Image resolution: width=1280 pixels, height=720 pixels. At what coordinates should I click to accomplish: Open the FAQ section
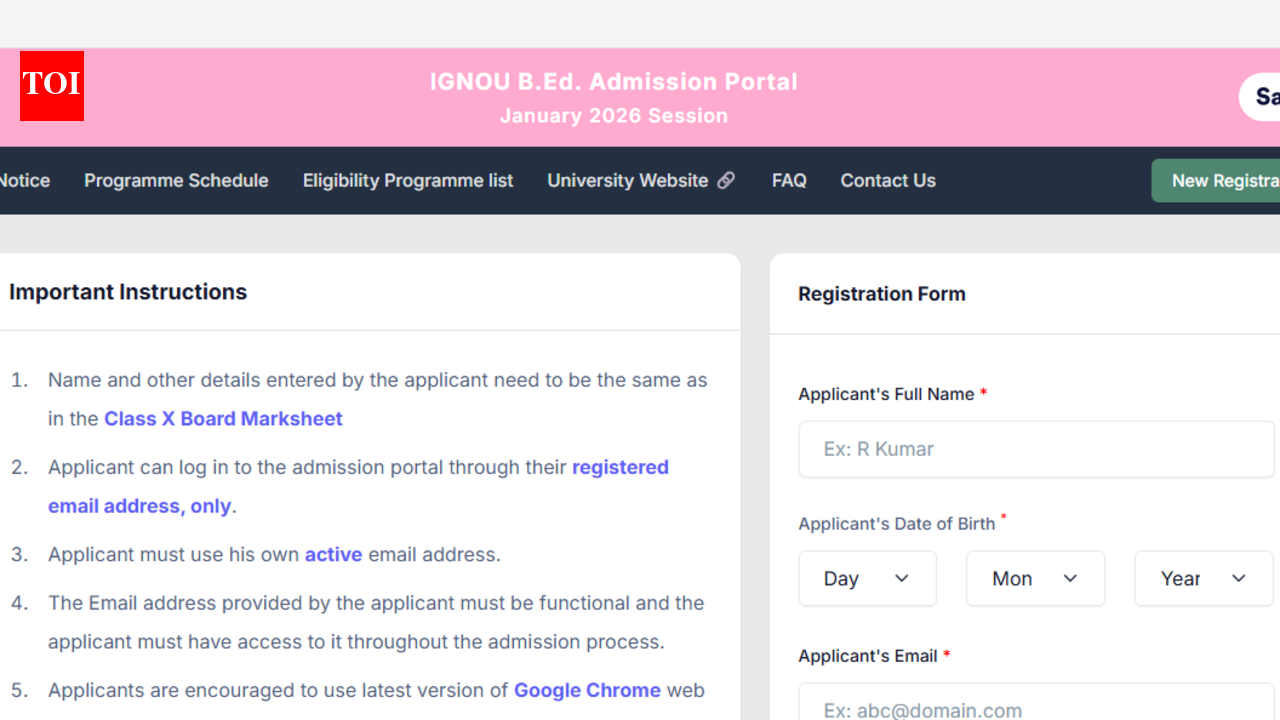tap(789, 180)
